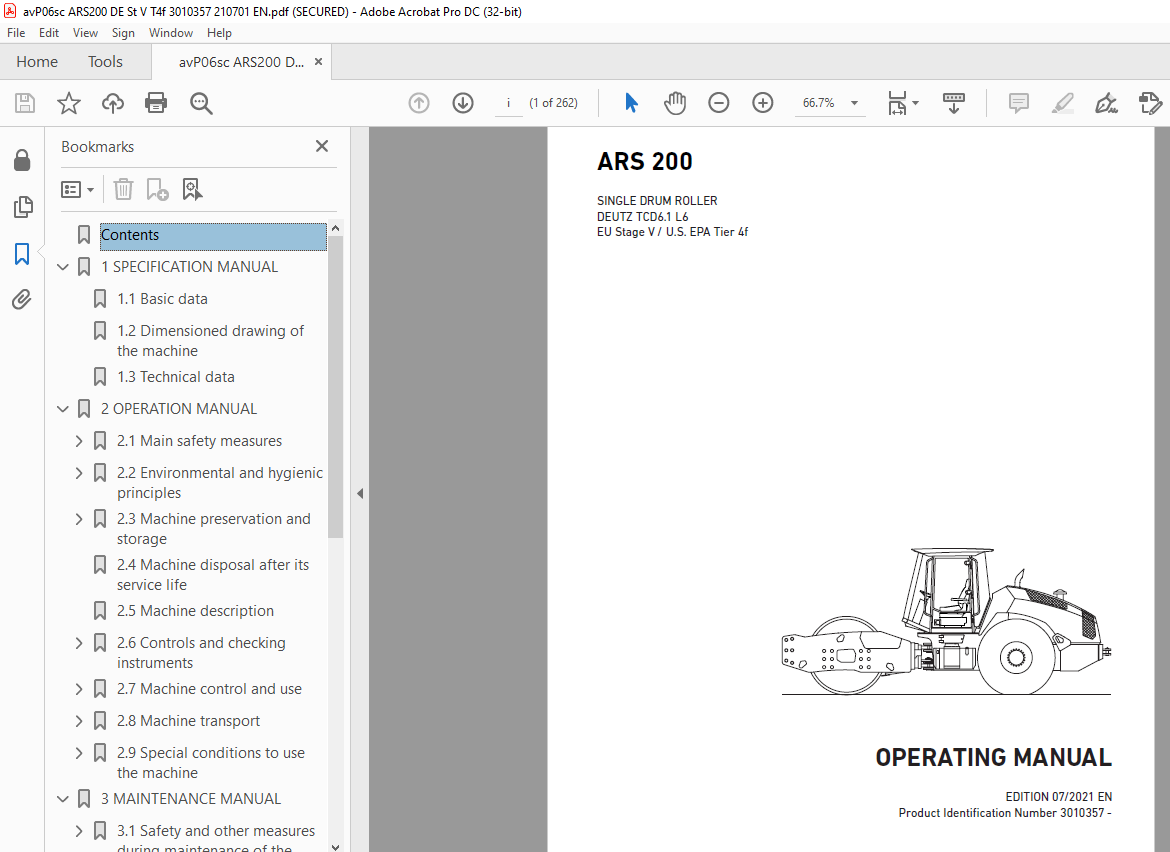Expand 2.3 Machine preservation and storage
Viewport: 1170px width, 852px height.
point(79,519)
